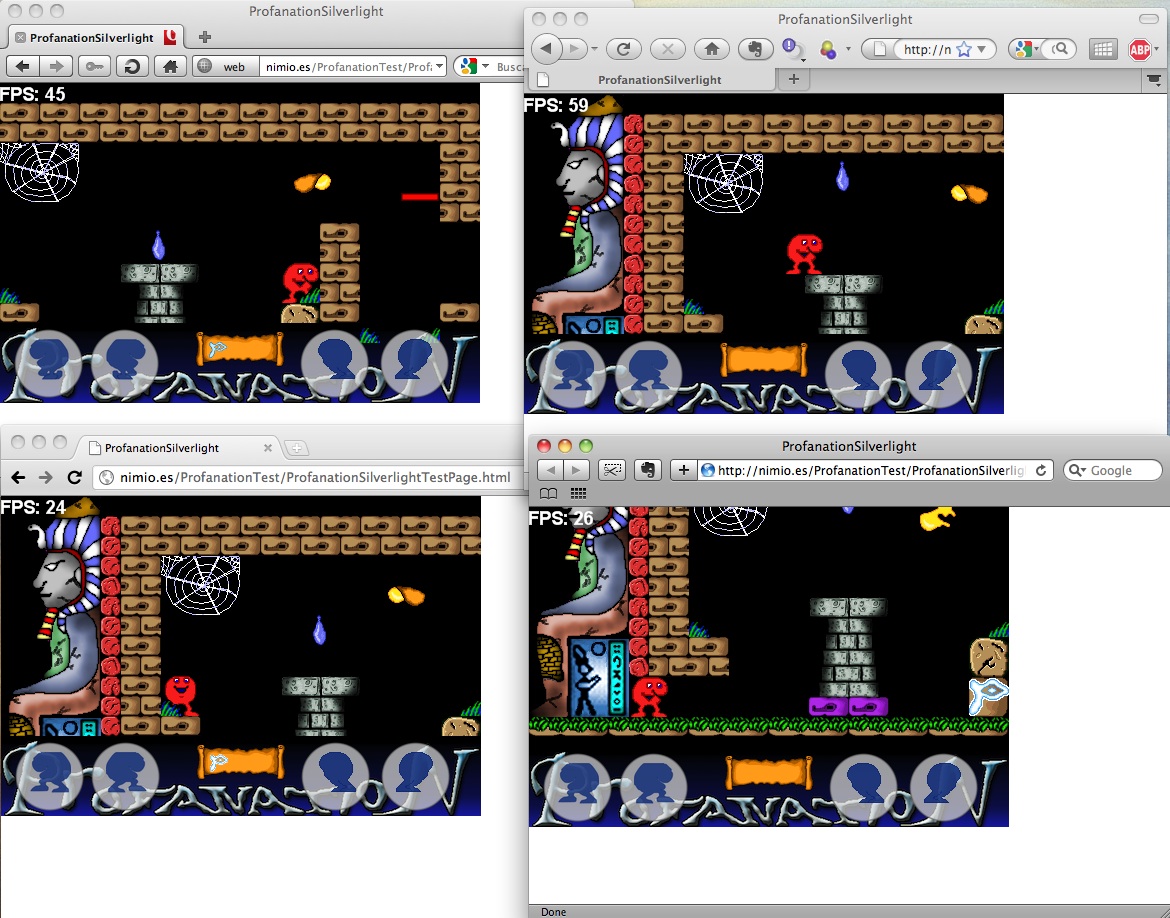Click the 'Done' status bar text in Safari
Screen dimensions: 1170x918
(554, 912)
